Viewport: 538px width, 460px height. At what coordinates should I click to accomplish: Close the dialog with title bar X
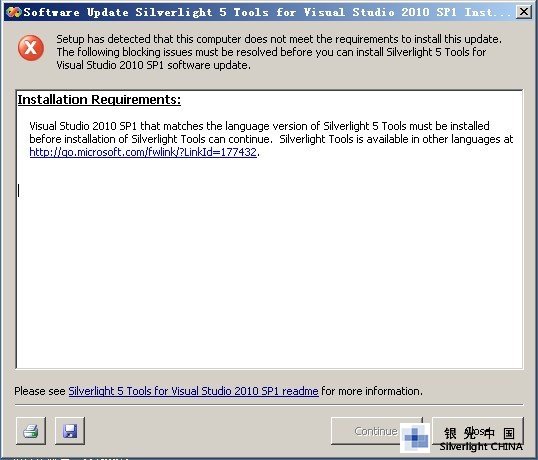click(x=524, y=12)
